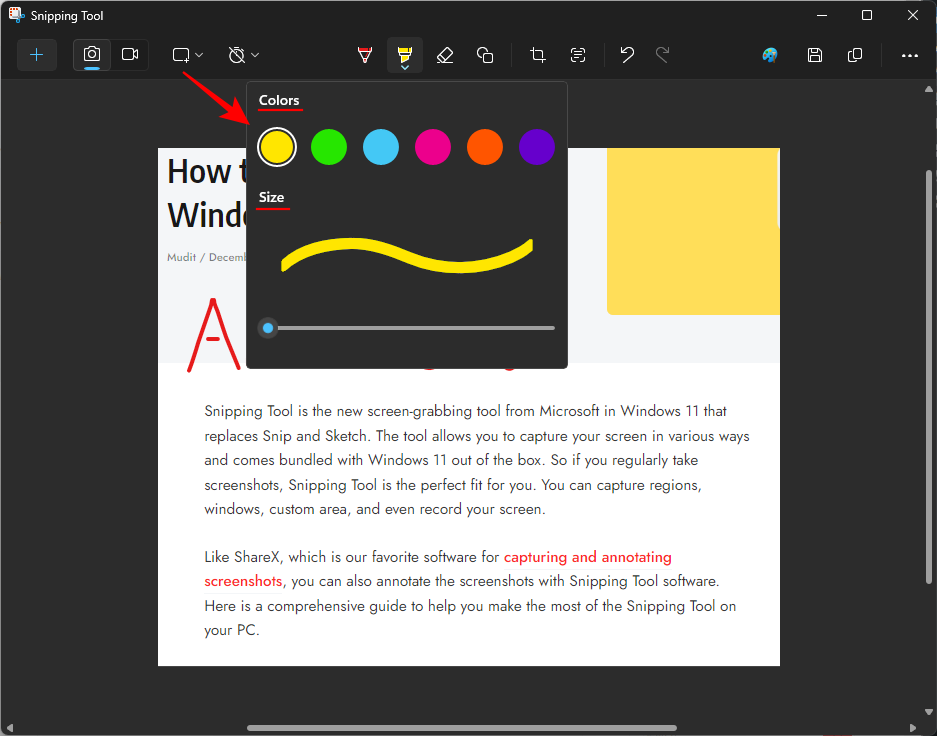
Task: Click the "Mudit / Decem" byline text
Action: tap(206, 257)
